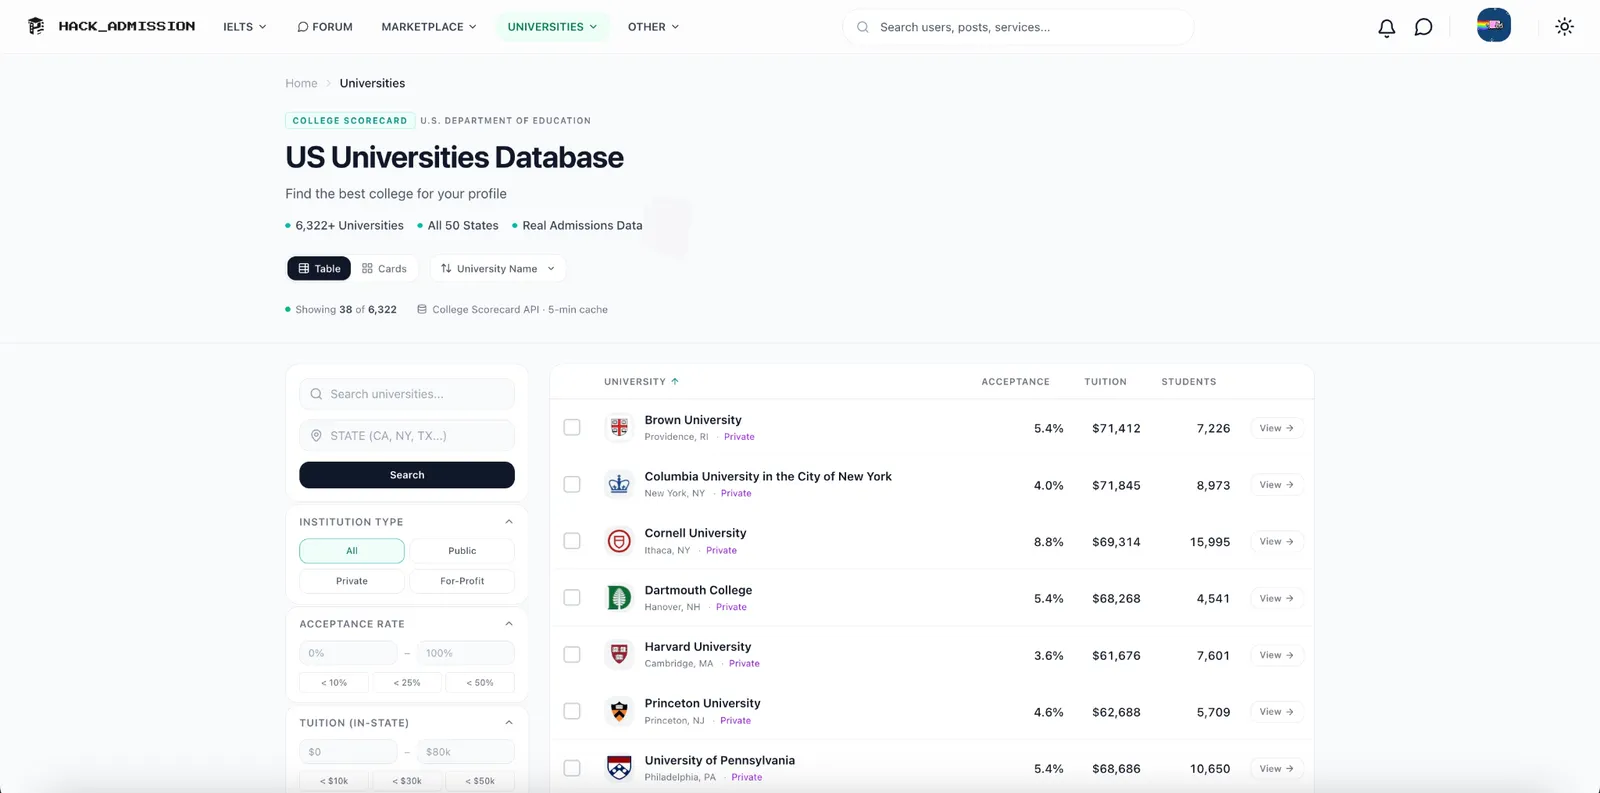This screenshot has width=1600, height=793.
Task: Click the database icon beside College Scorecard API
Action: 421,309
